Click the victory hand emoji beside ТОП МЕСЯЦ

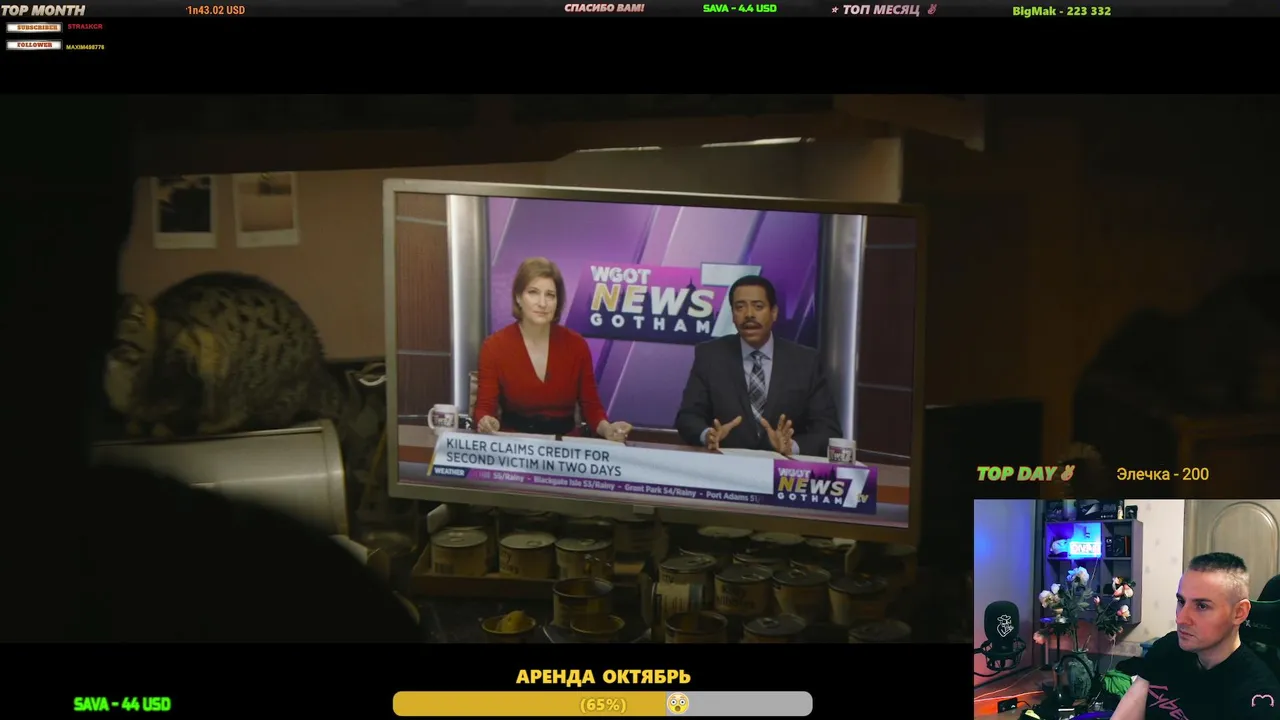[932, 9]
